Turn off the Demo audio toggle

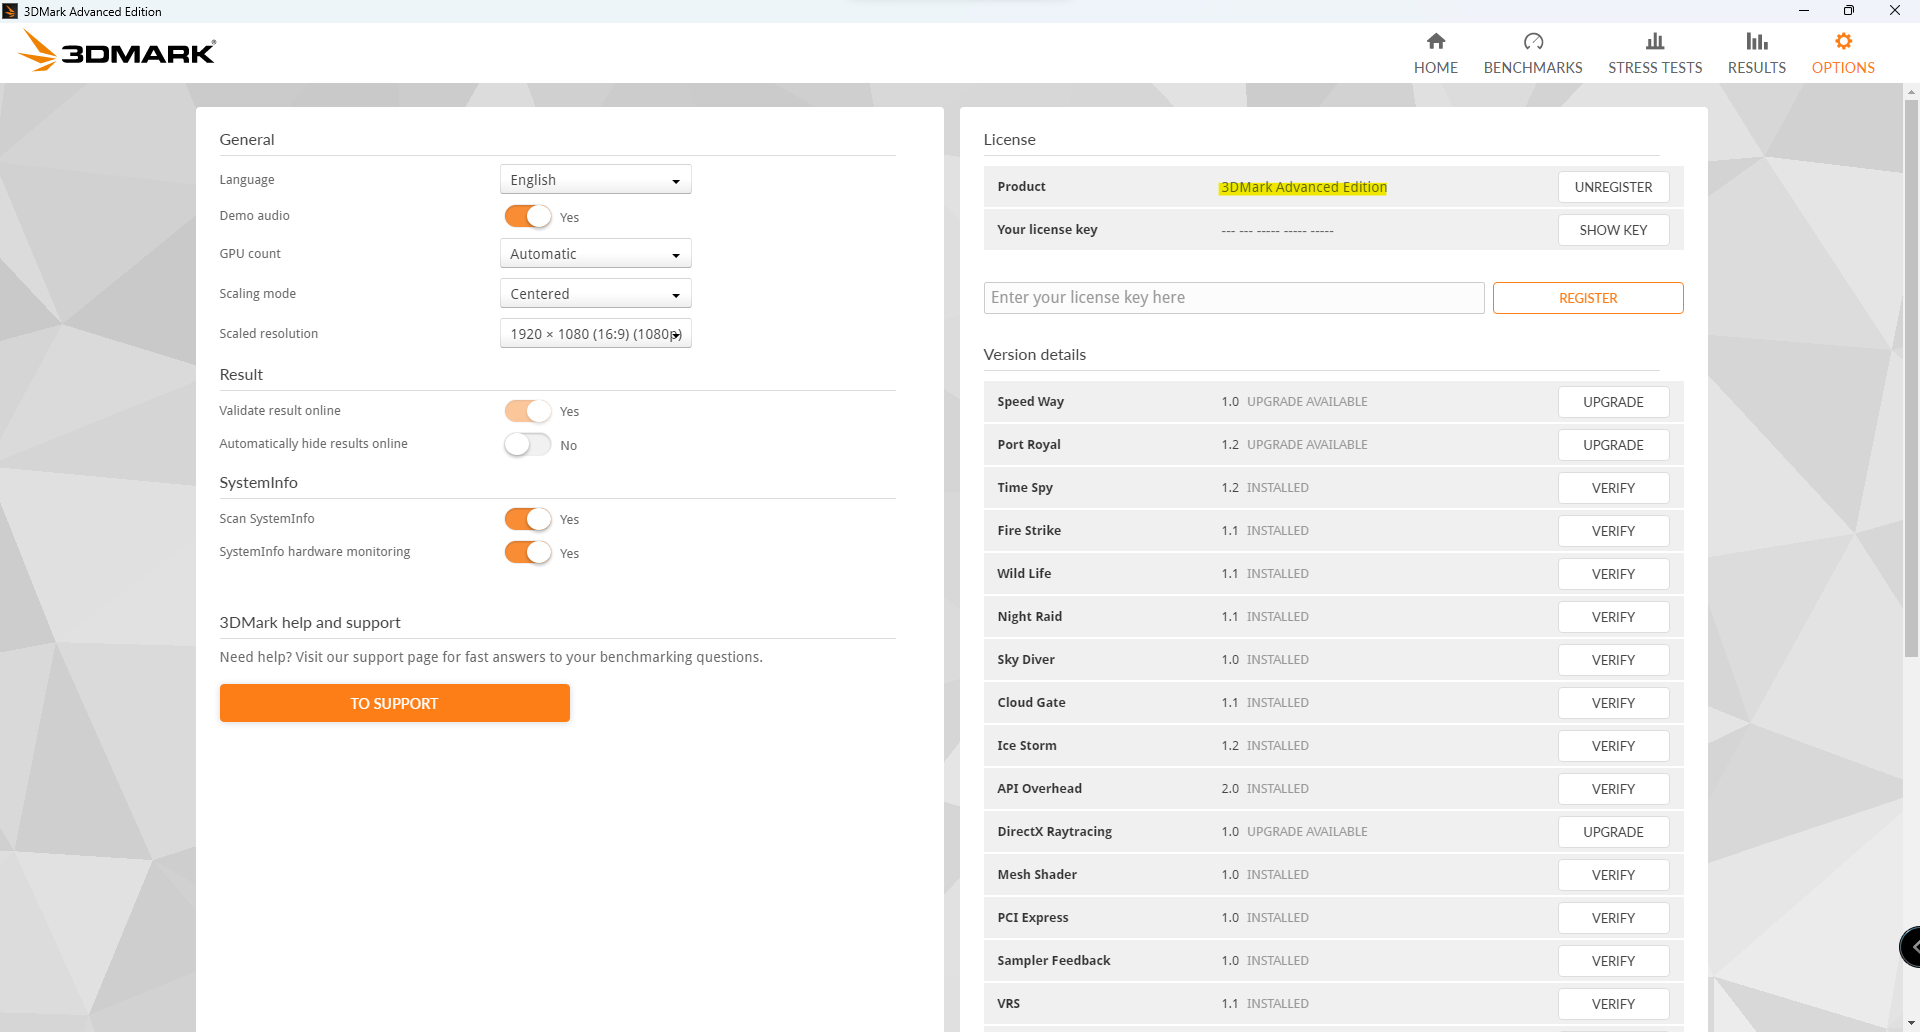pos(527,216)
